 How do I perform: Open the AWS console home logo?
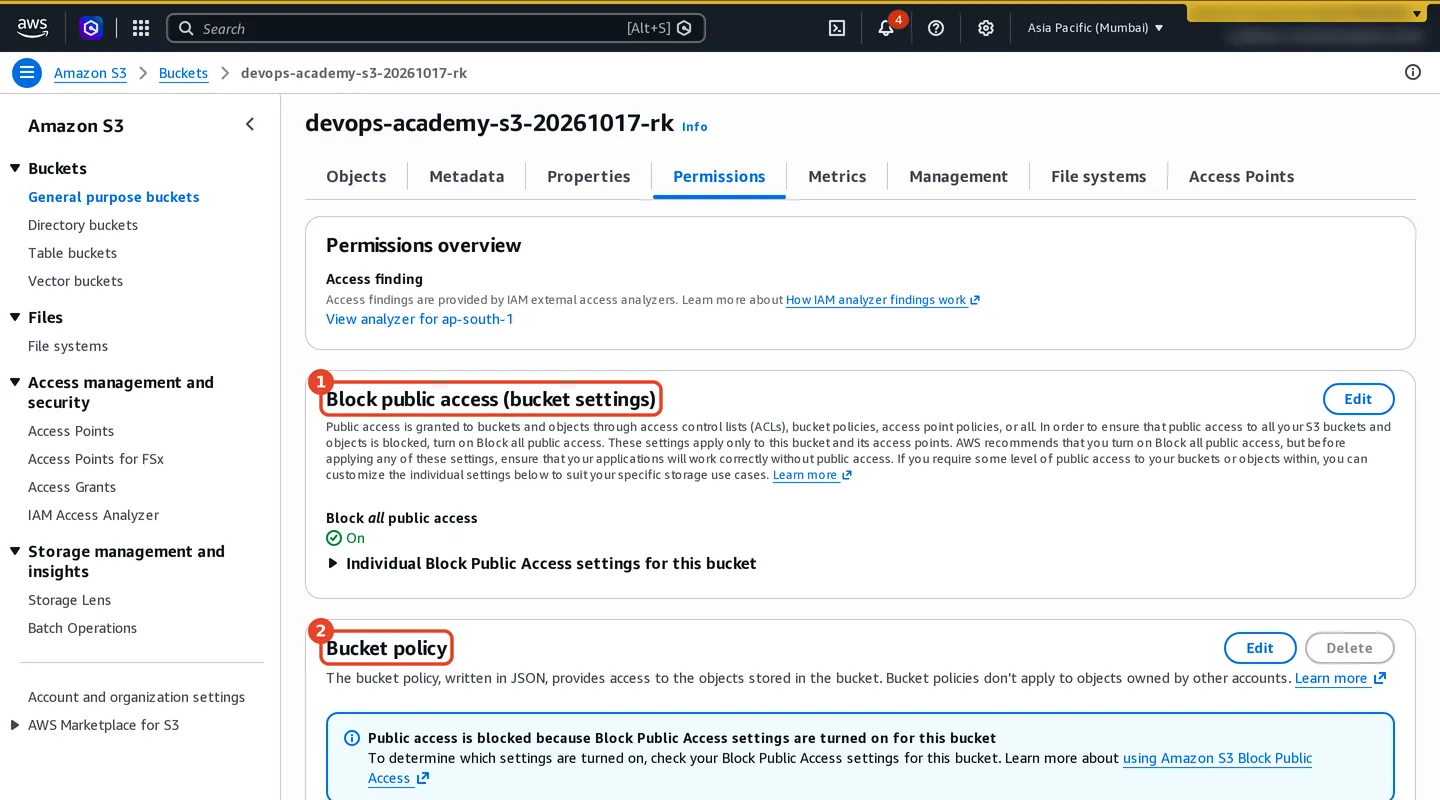click(x=32, y=28)
